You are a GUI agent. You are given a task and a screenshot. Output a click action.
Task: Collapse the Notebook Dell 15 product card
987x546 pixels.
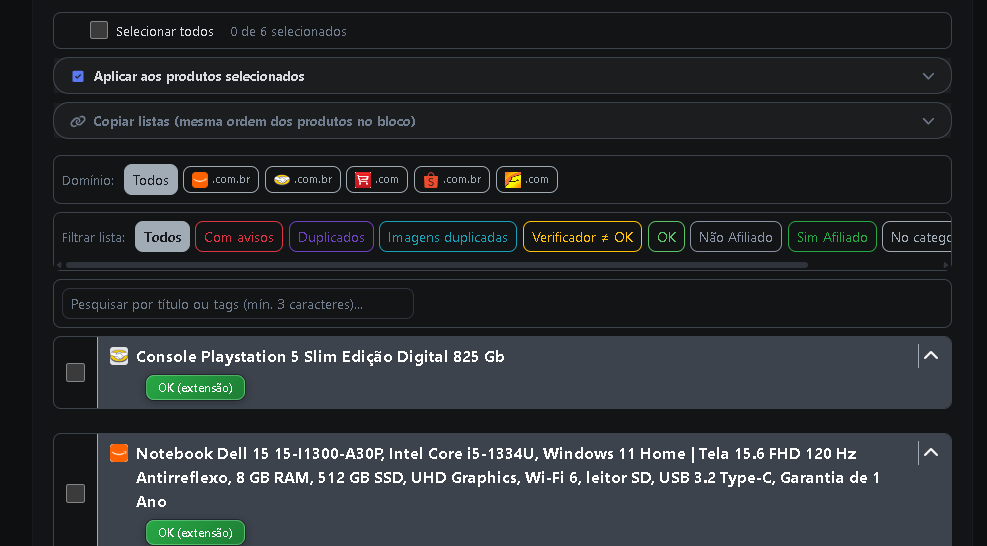click(931, 452)
